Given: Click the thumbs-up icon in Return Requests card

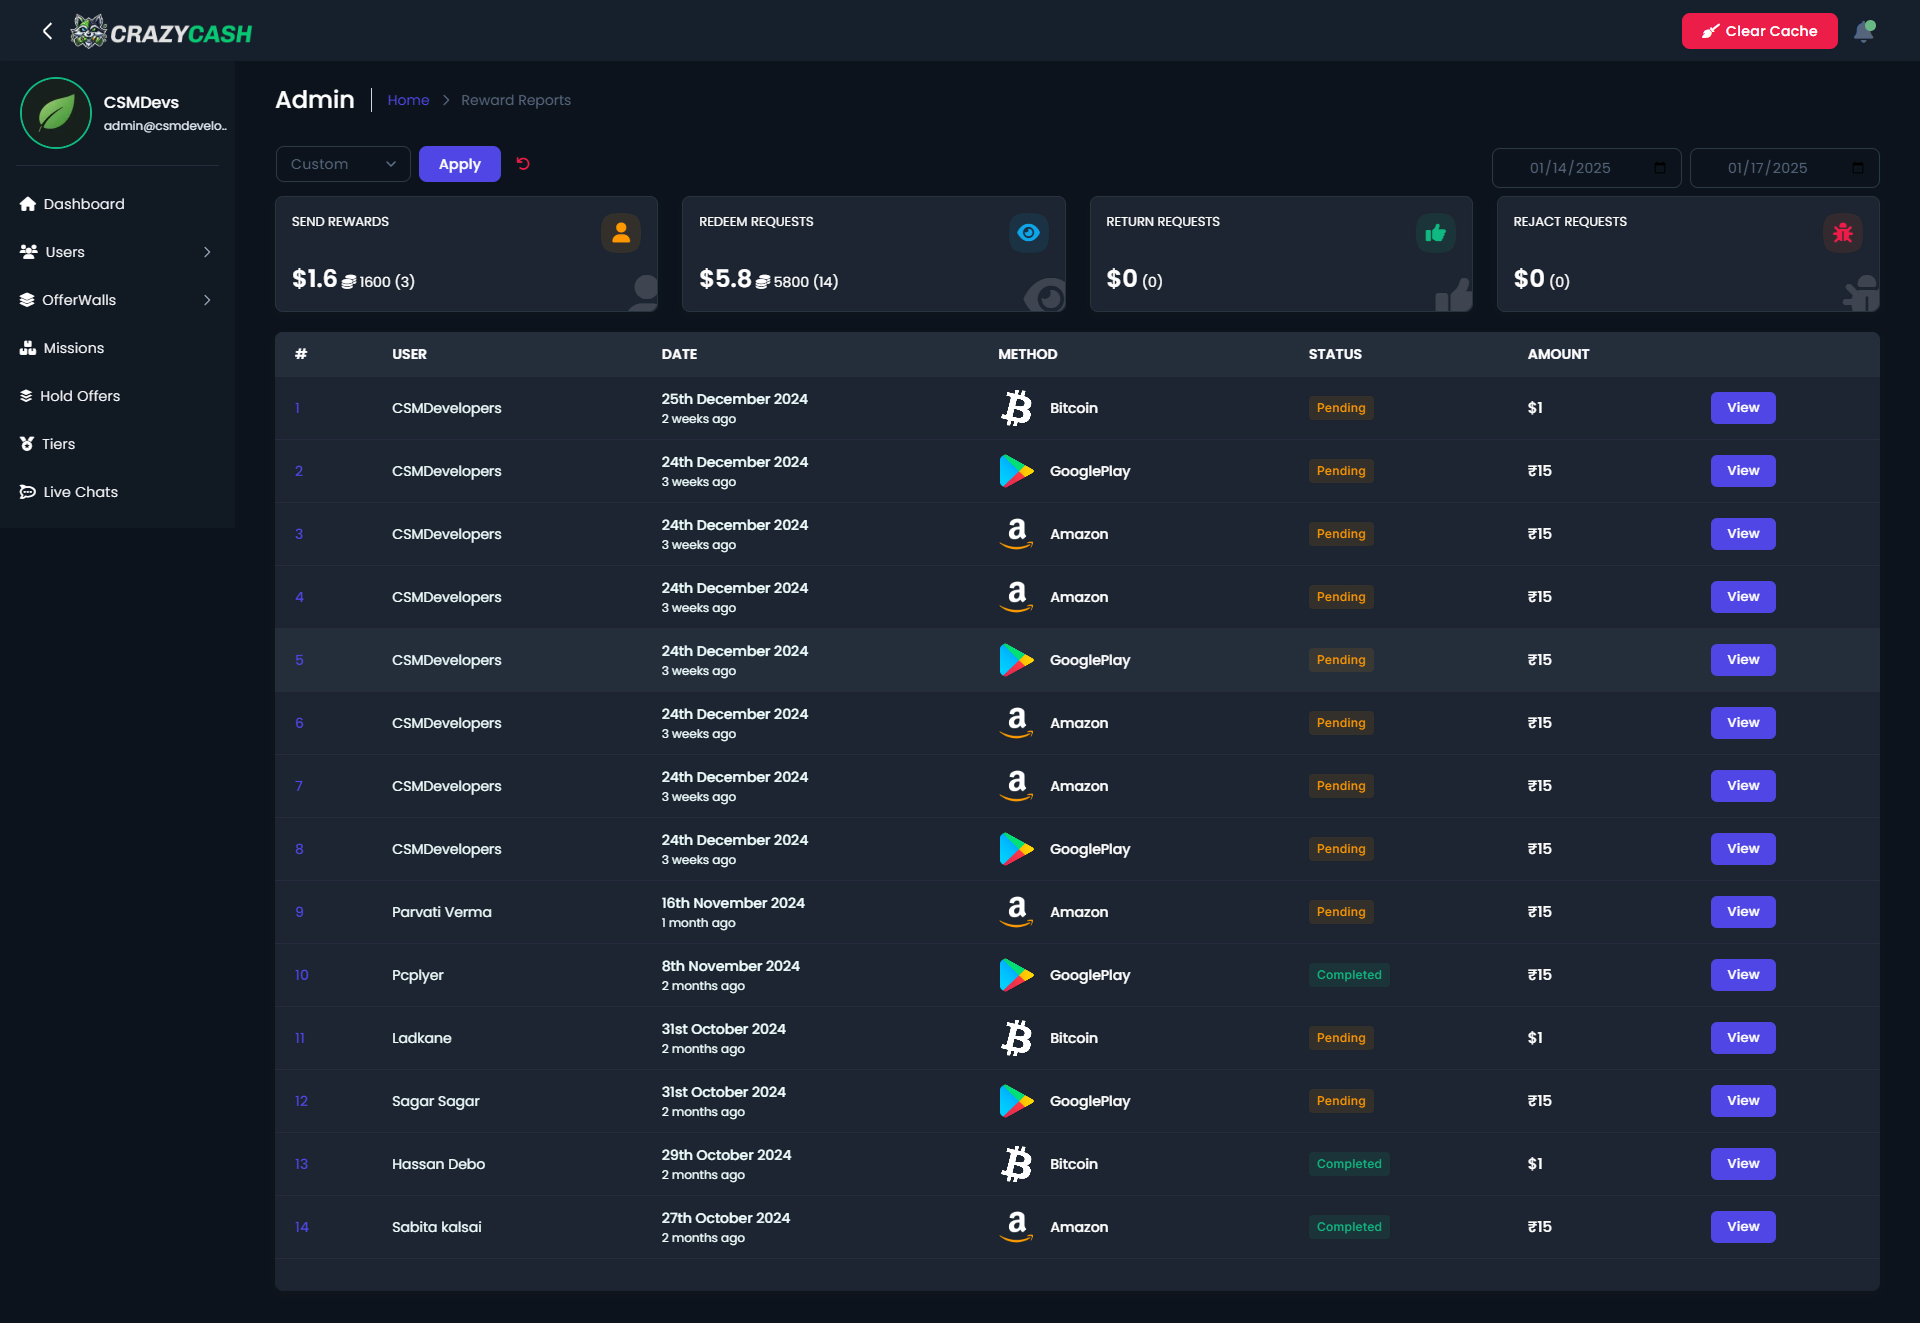Looking at the screenshot, I should [1435, 233].
